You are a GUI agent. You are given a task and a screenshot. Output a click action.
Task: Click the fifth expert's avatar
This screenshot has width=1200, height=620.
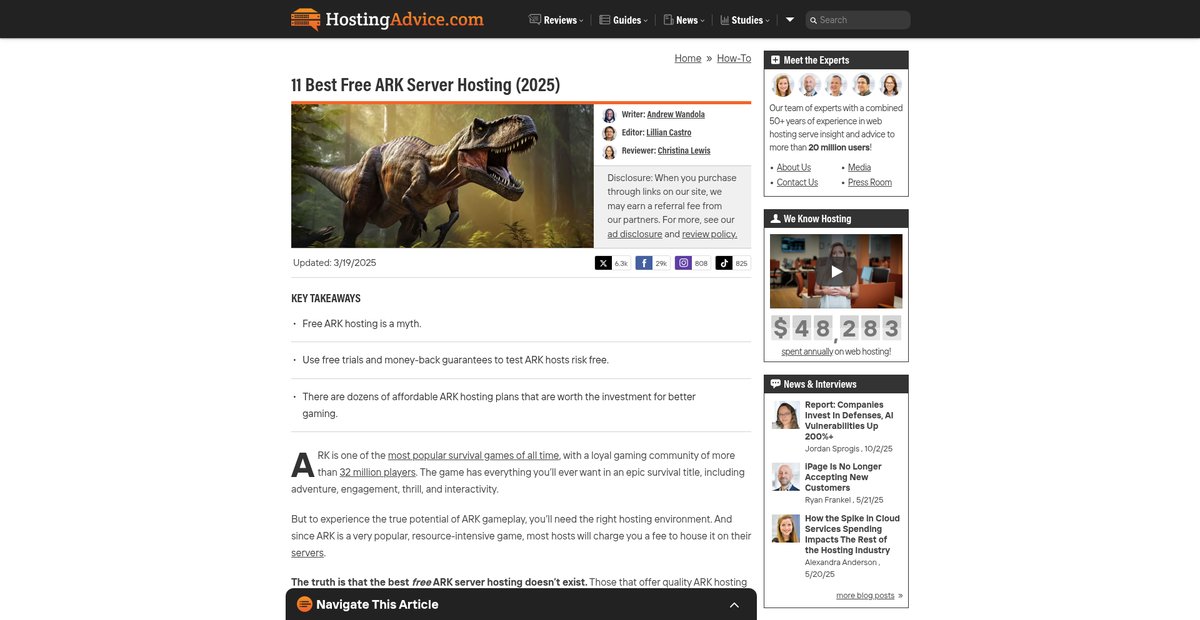point(890,85)
